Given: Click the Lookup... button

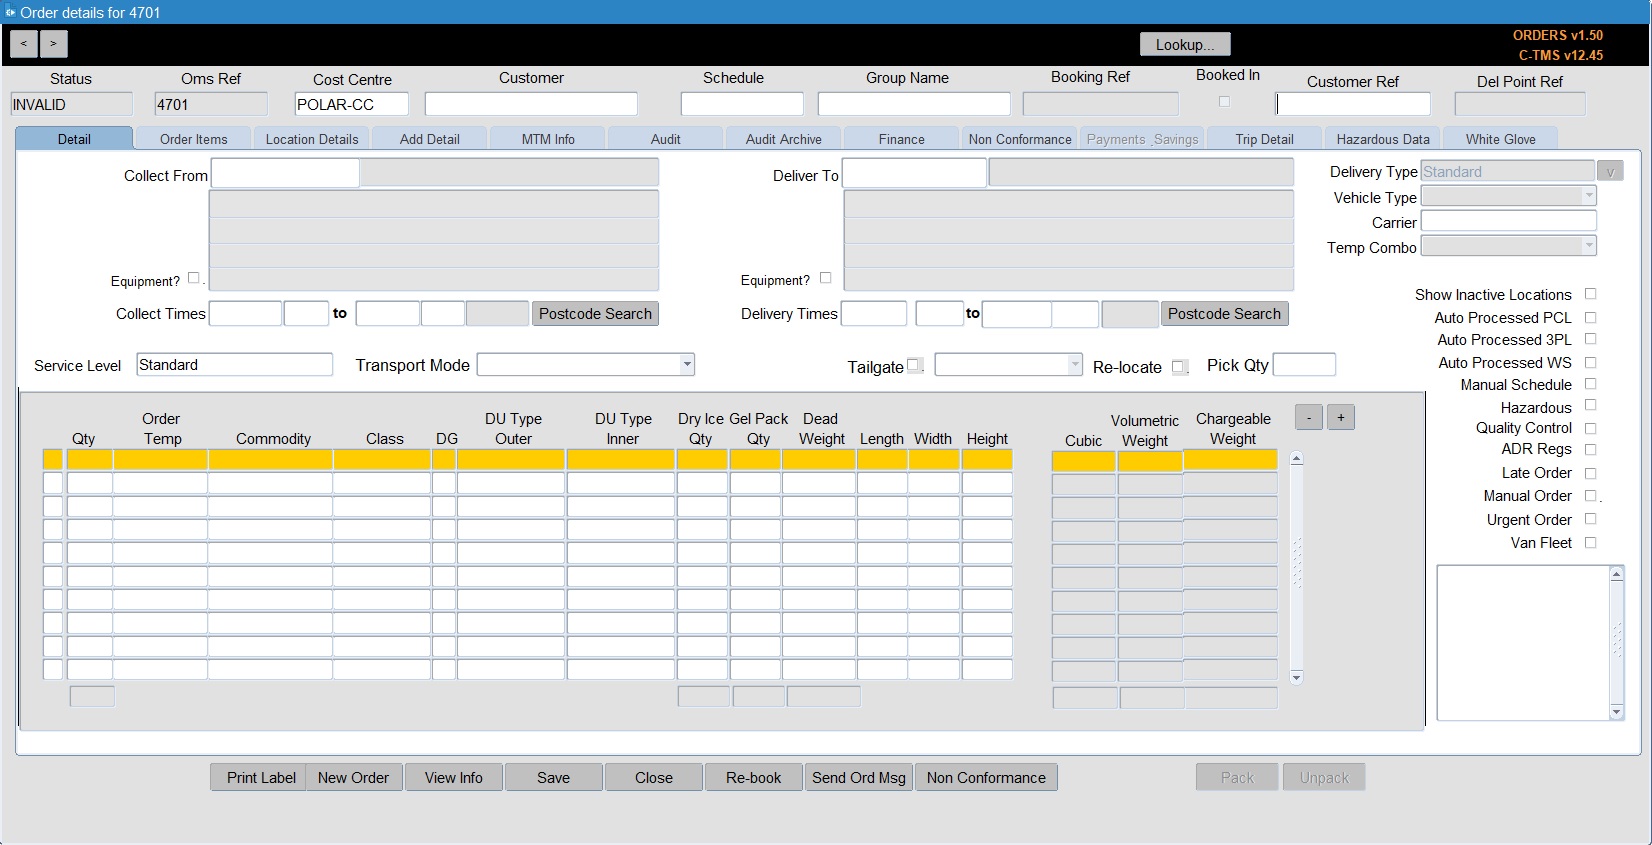Looking at the screenshot, I should (x=1185, y=44).
